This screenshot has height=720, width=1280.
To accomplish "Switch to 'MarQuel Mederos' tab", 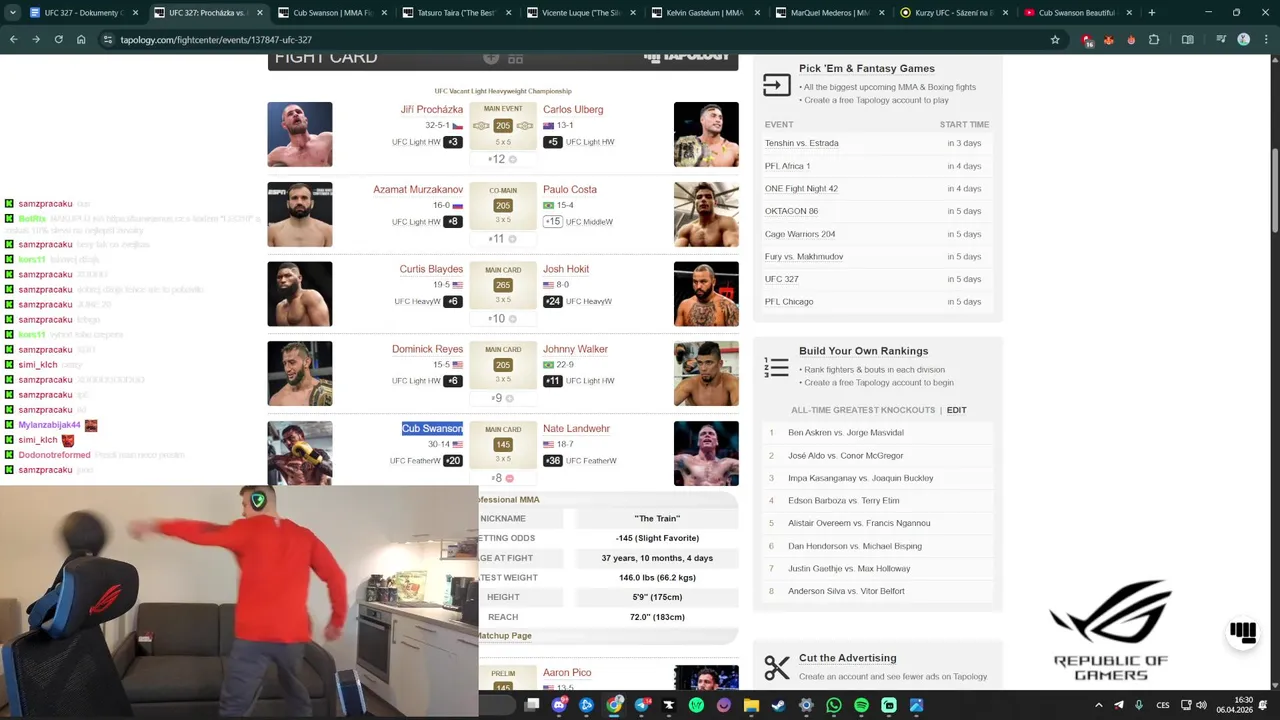I will pyautogui.click(x=828, y=13).
